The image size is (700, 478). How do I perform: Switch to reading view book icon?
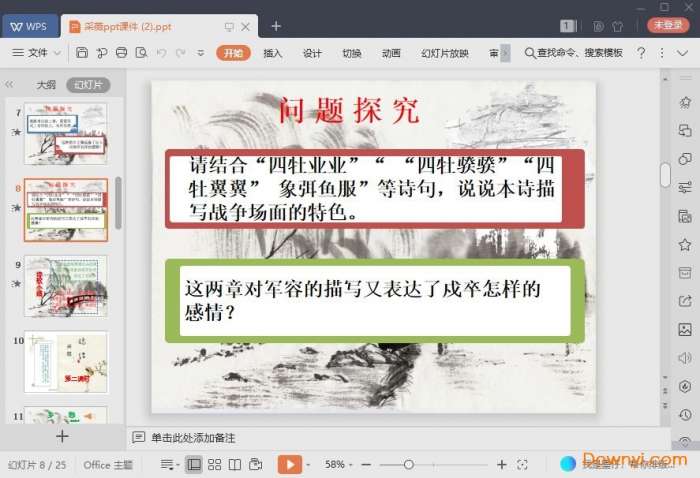(x=235, y=465)
